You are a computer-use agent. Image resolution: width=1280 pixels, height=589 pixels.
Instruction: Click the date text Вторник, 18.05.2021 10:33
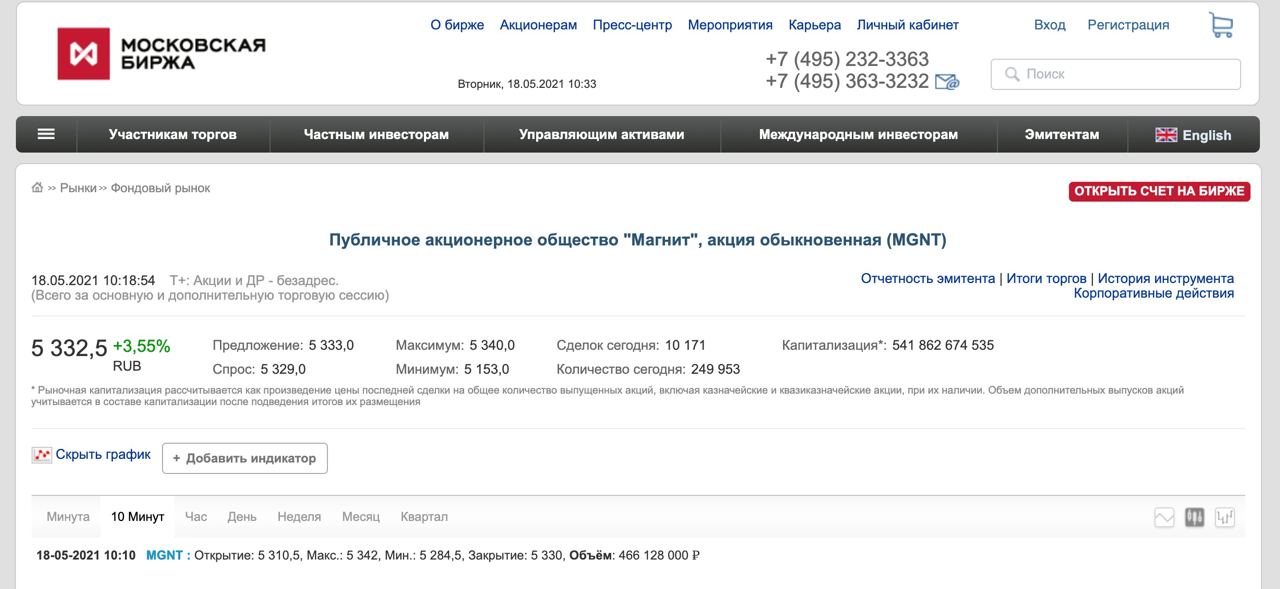(527, 84)
